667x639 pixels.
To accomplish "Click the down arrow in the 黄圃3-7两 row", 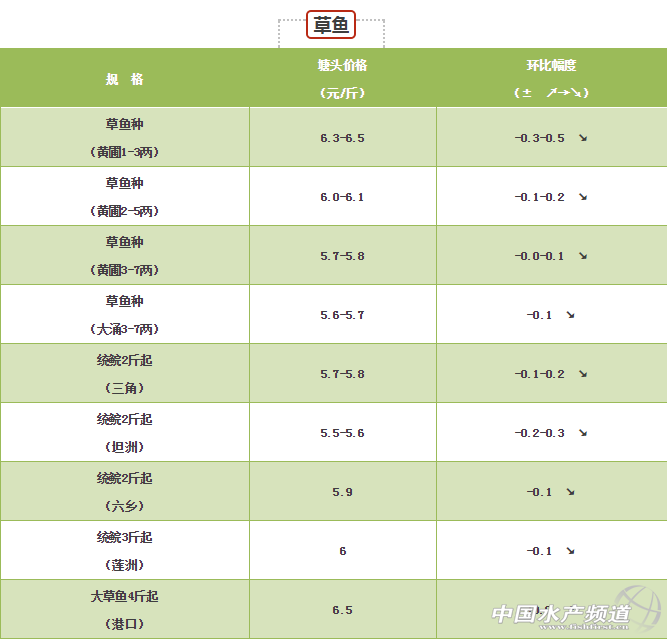I will [x=582, y=256].
